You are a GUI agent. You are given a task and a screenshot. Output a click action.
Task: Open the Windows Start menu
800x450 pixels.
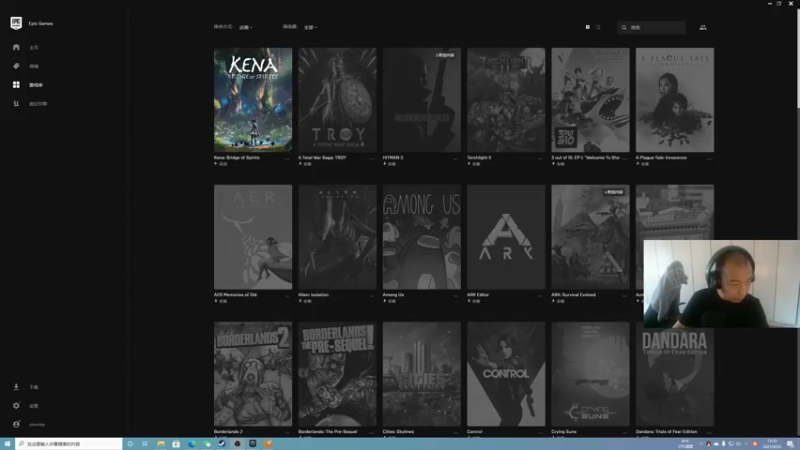click(7, 444)
